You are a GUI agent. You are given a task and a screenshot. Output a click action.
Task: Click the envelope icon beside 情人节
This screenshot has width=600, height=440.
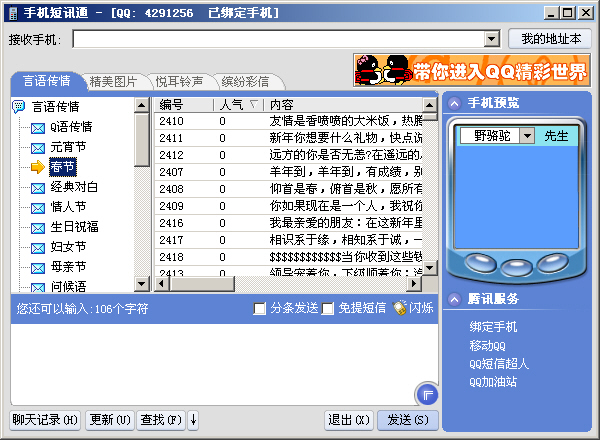tap(38, 208)
